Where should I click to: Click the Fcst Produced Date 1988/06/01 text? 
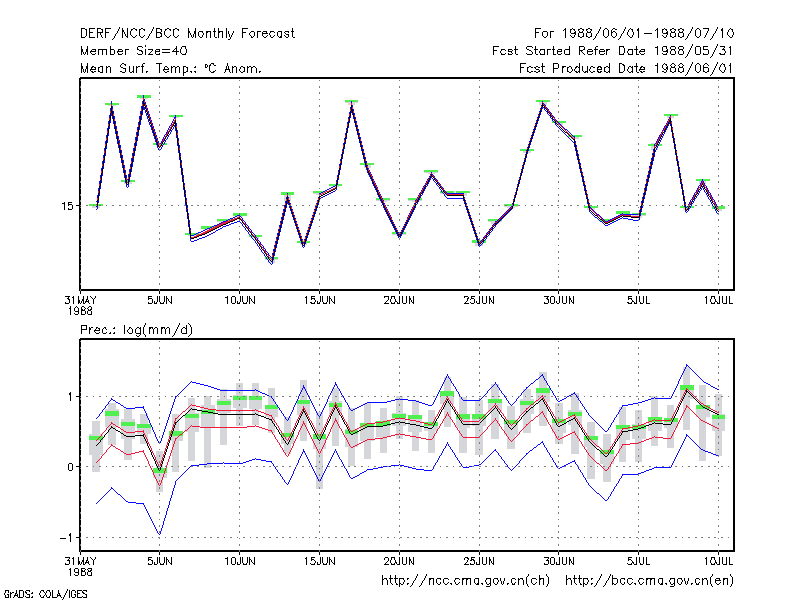click(627, 68)
